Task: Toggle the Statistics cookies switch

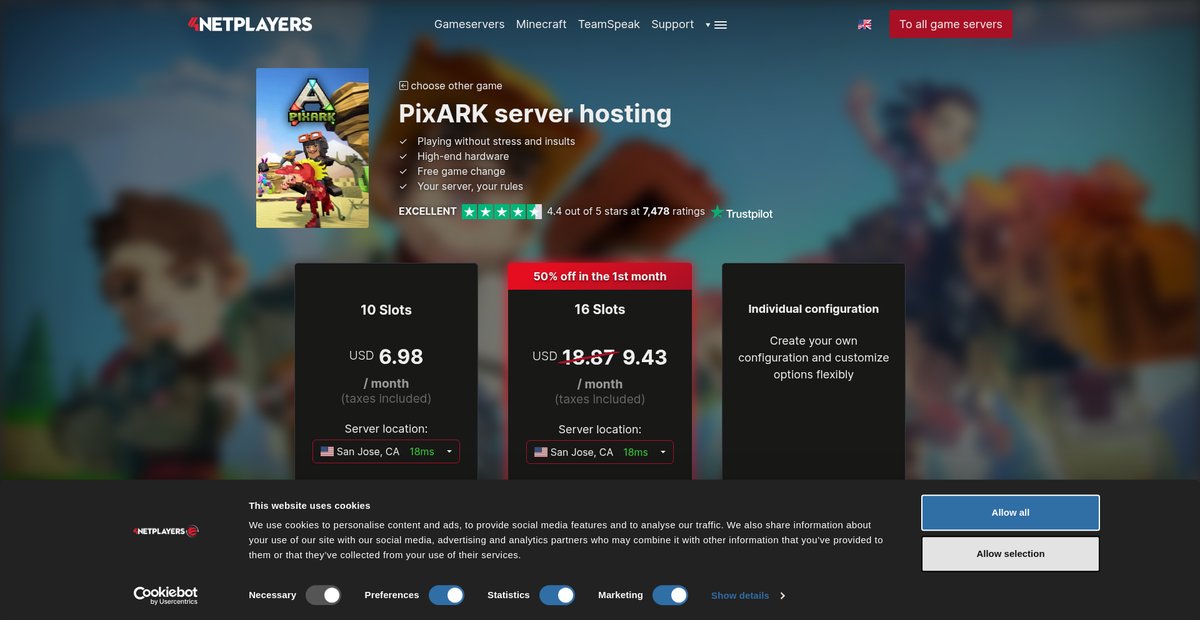Action: pyautogui.click(x=557, y=595)
